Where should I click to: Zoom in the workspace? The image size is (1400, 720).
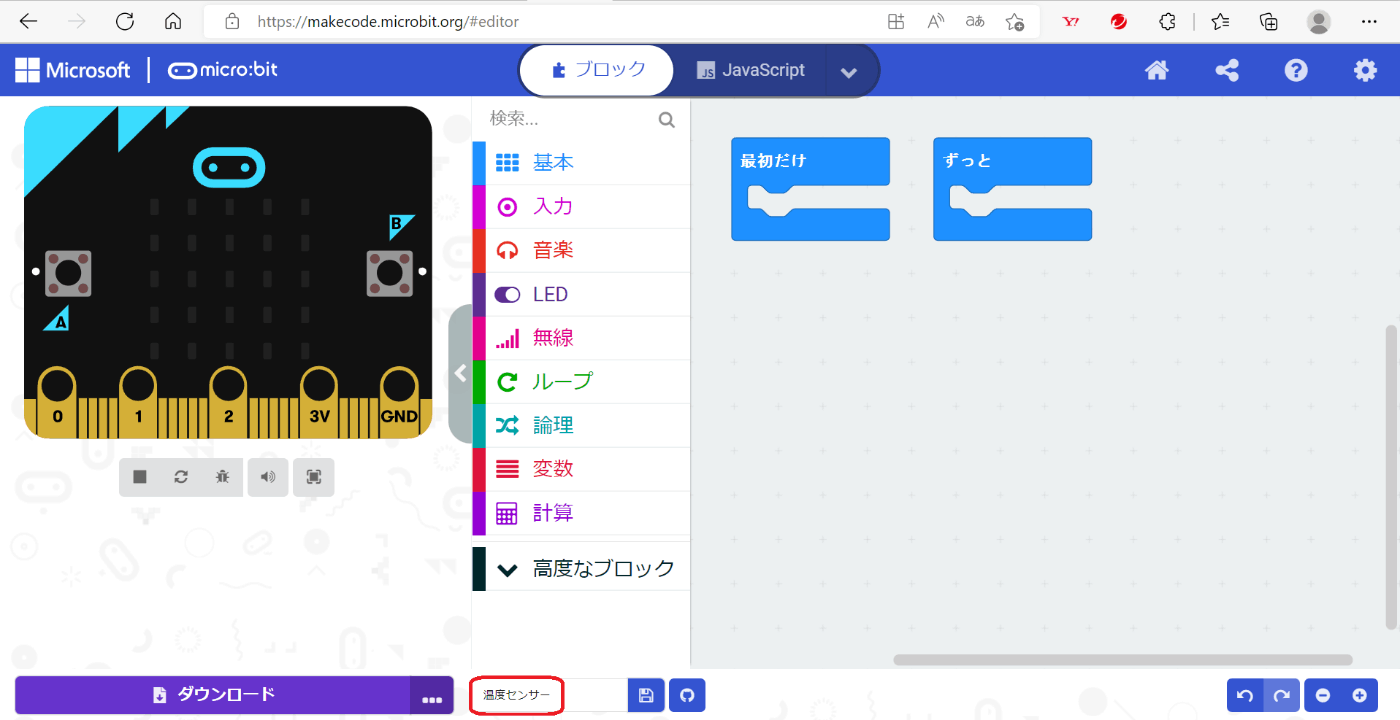click(x=1359, y=695)
